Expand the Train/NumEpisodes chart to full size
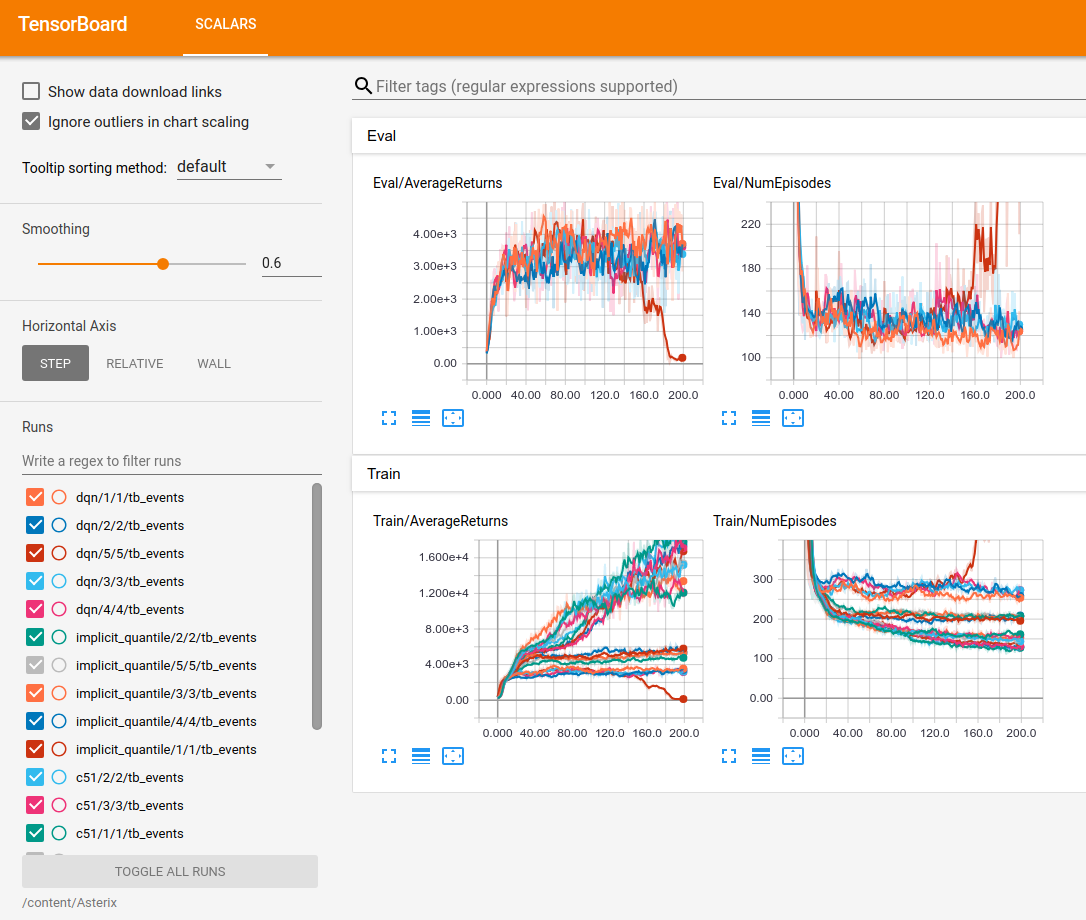This screenshot has width=1086, height=920. [729, 757]
